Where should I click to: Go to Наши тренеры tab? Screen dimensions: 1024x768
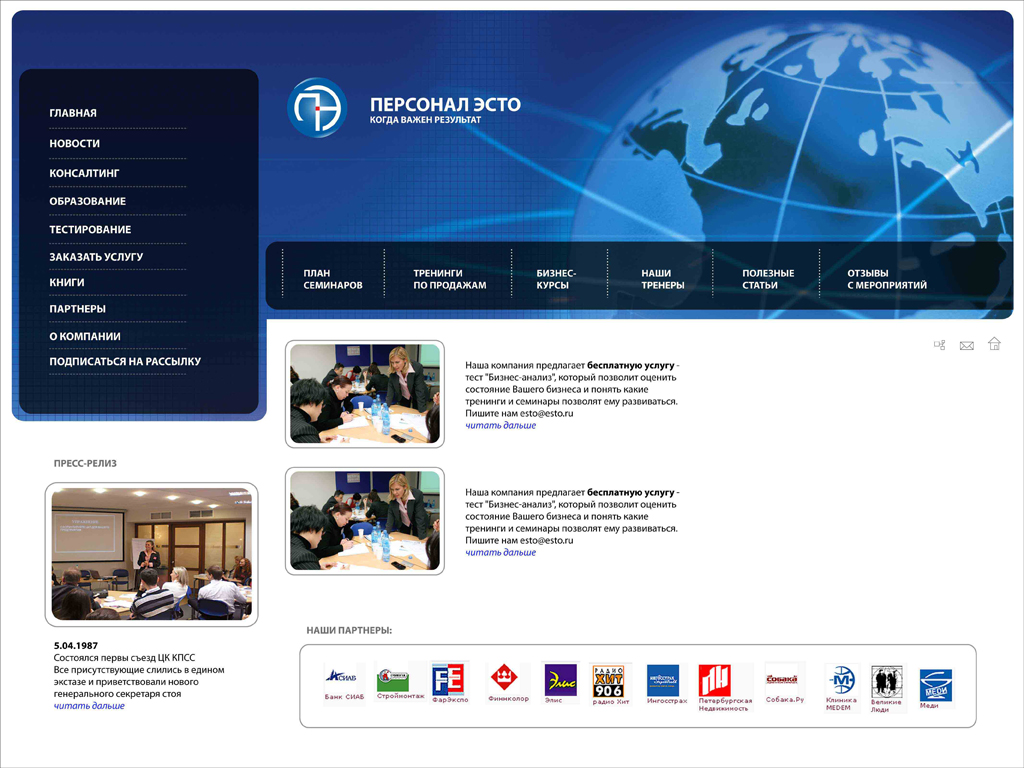click(x=663, y=279)
